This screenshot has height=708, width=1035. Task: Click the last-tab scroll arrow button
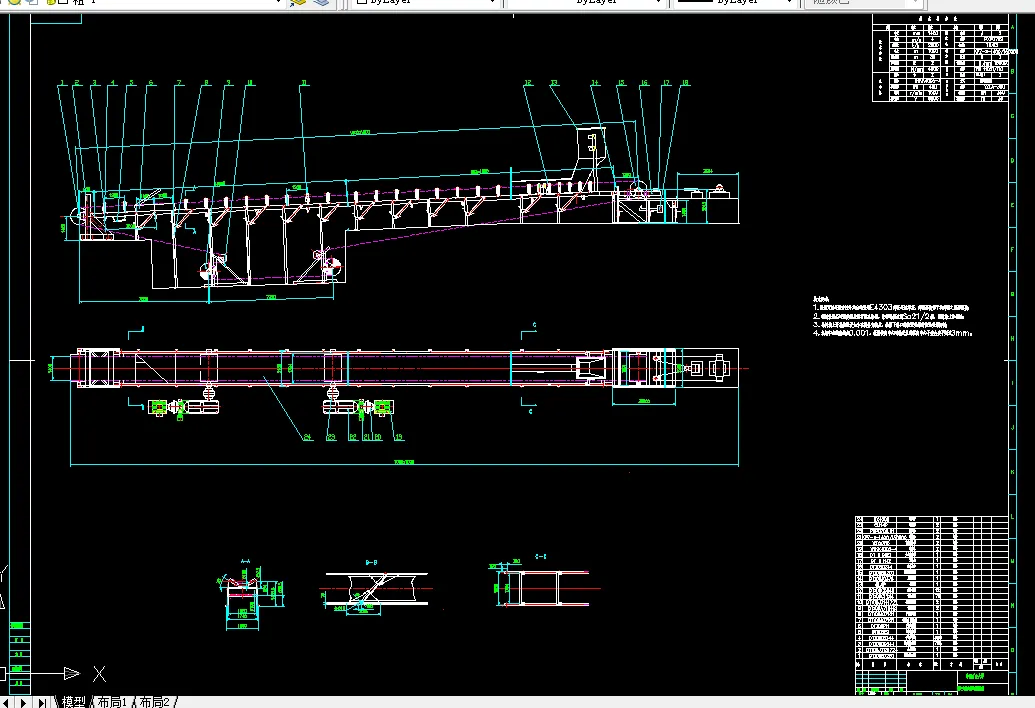(42, 703)
